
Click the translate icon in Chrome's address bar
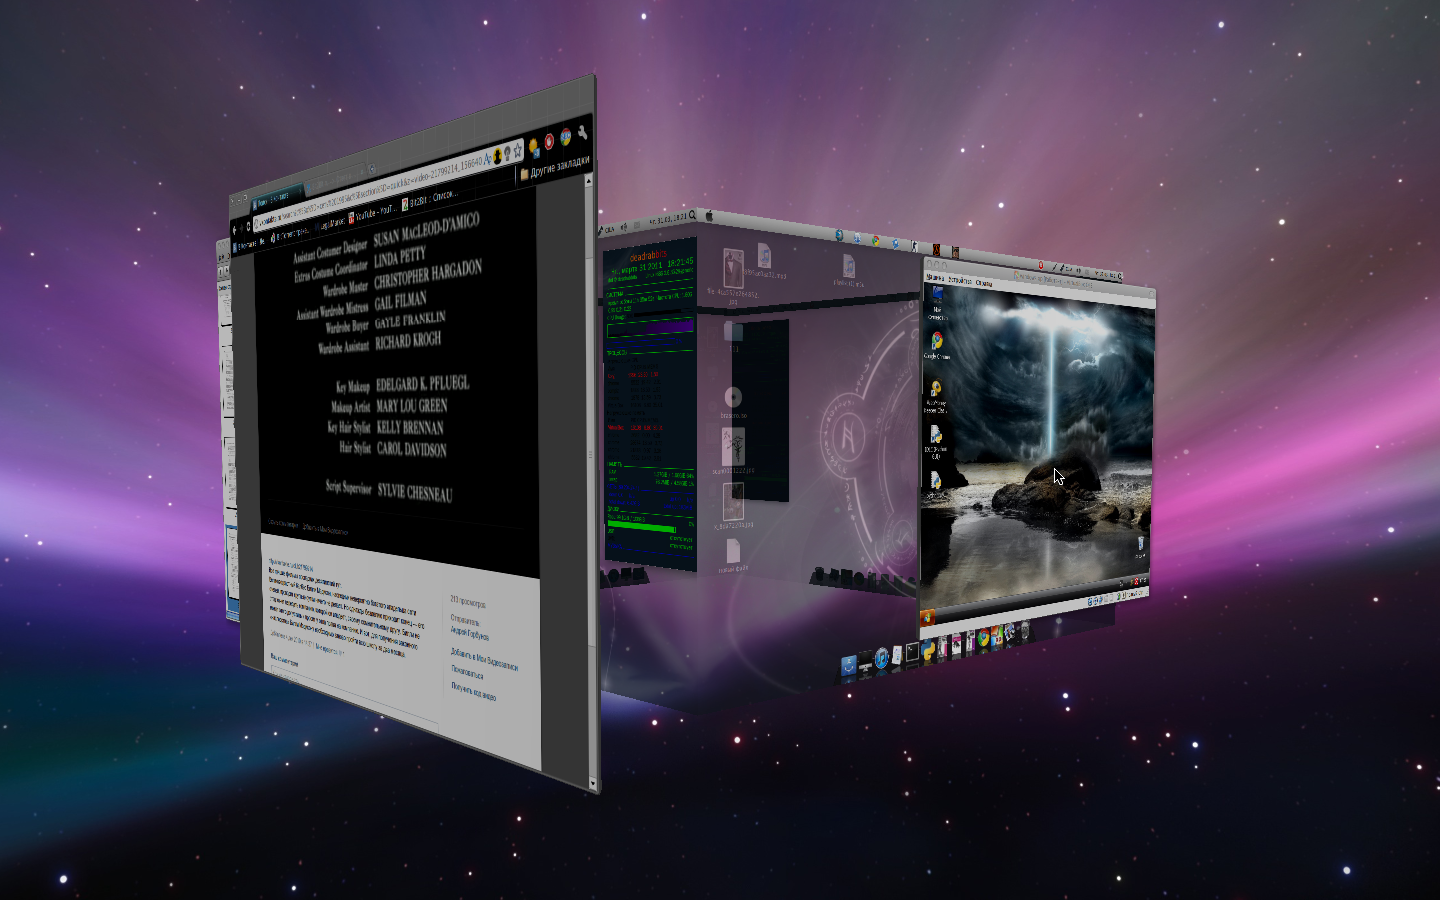point(488,160)
